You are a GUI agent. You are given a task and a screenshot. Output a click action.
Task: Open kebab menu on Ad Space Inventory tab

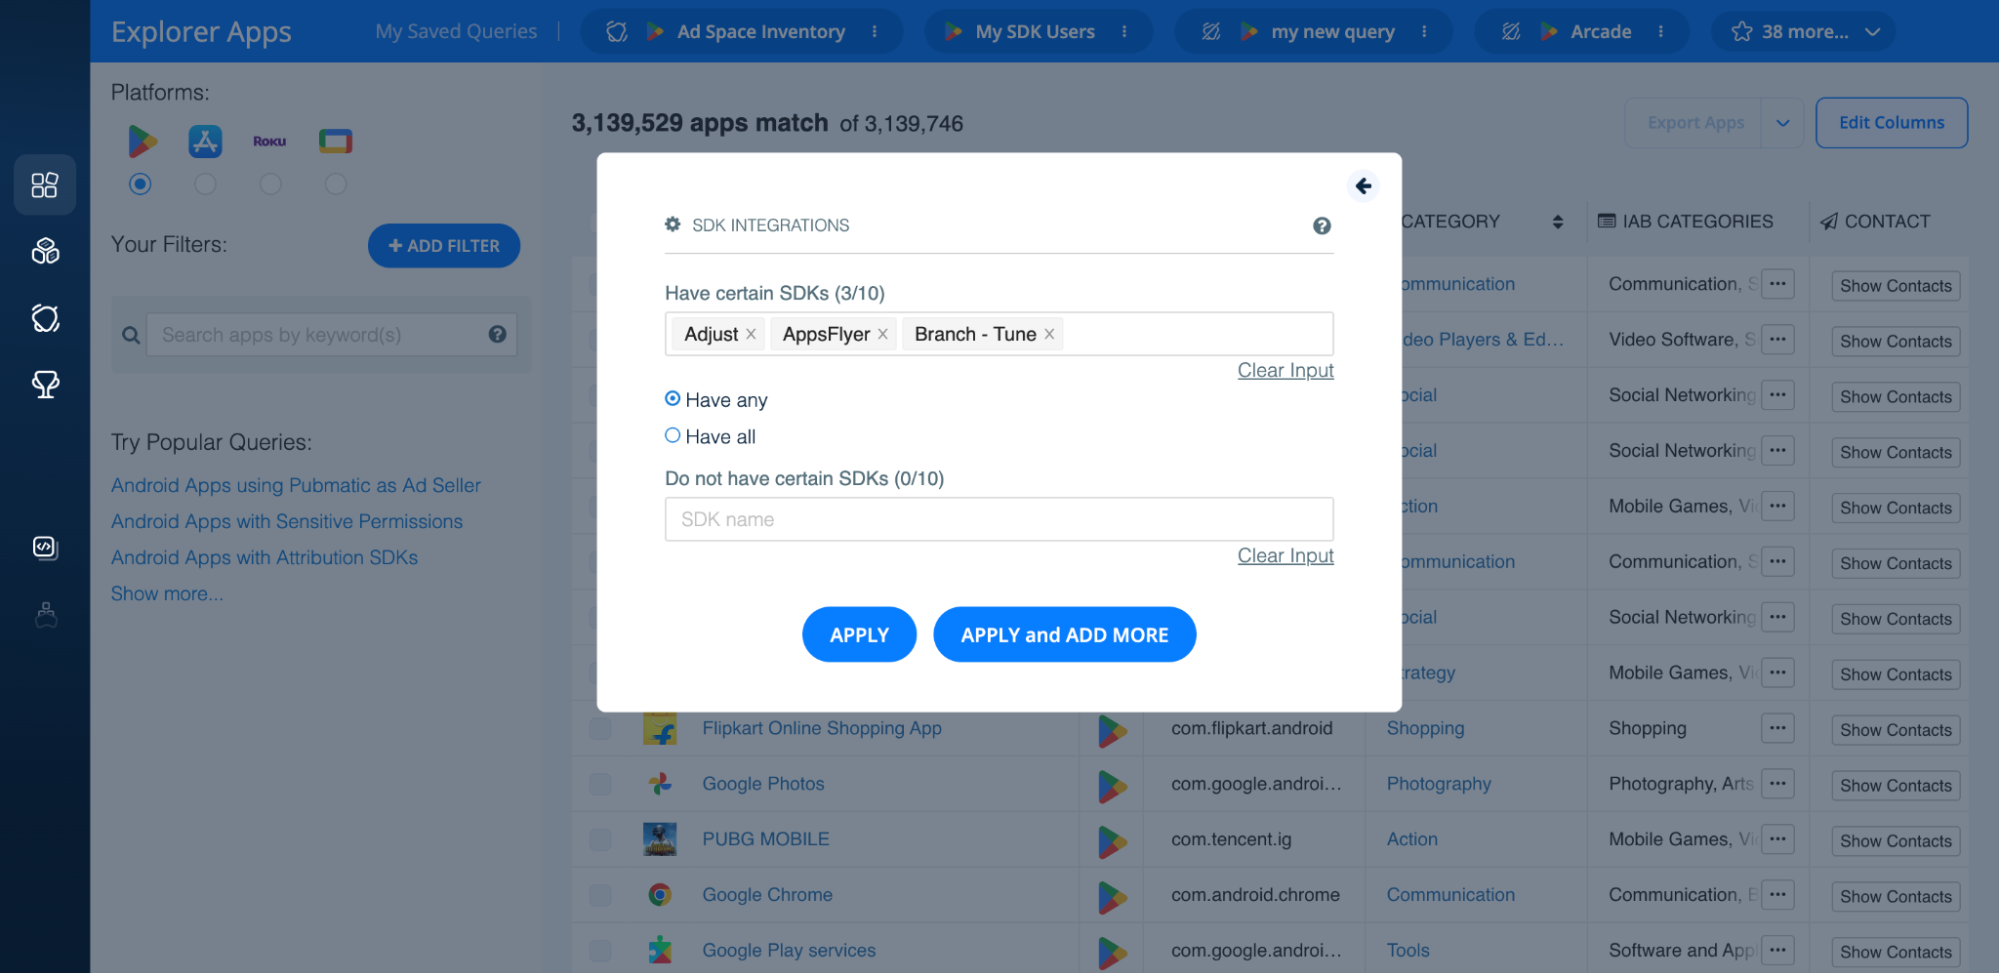click(874, 32)
